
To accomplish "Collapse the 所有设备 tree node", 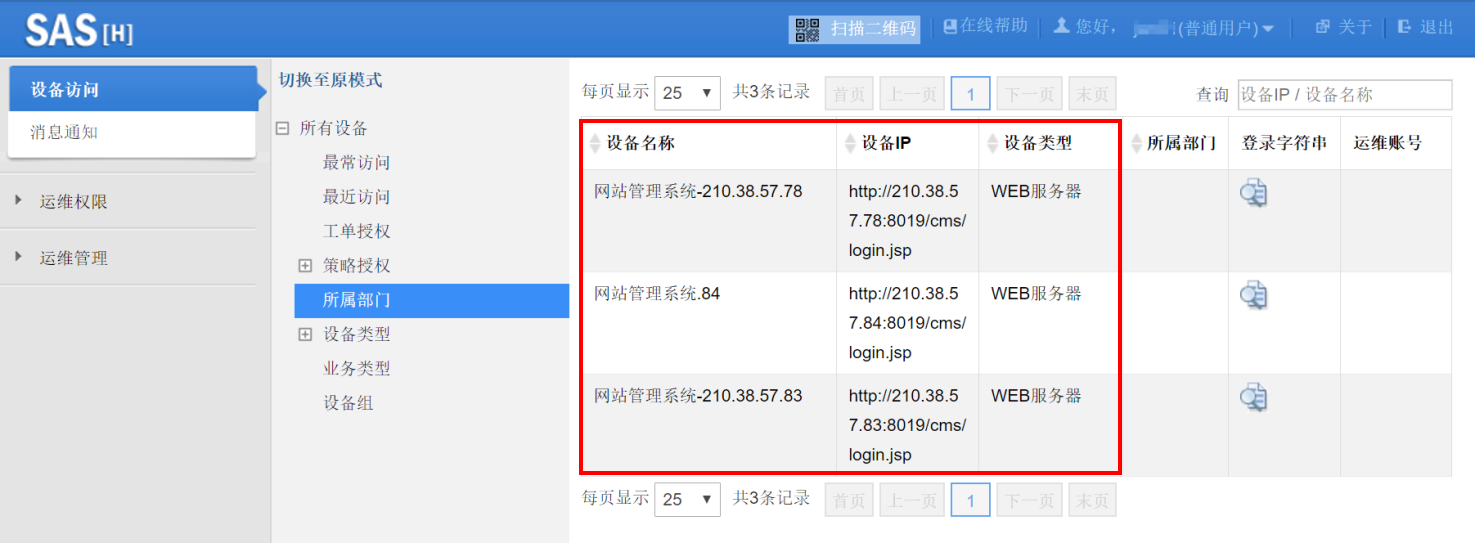I will coord(283,128).
